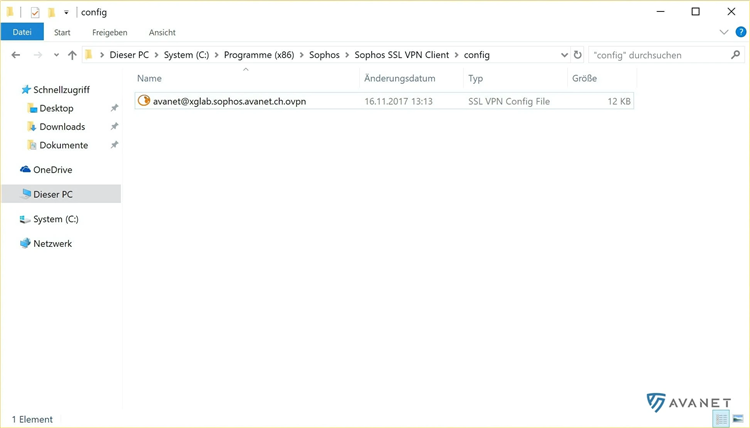Viewport: 750px width, 428px height.
Task: Click the 12 KB size cell
Action: pyautogui.click(x=619, y=101)
